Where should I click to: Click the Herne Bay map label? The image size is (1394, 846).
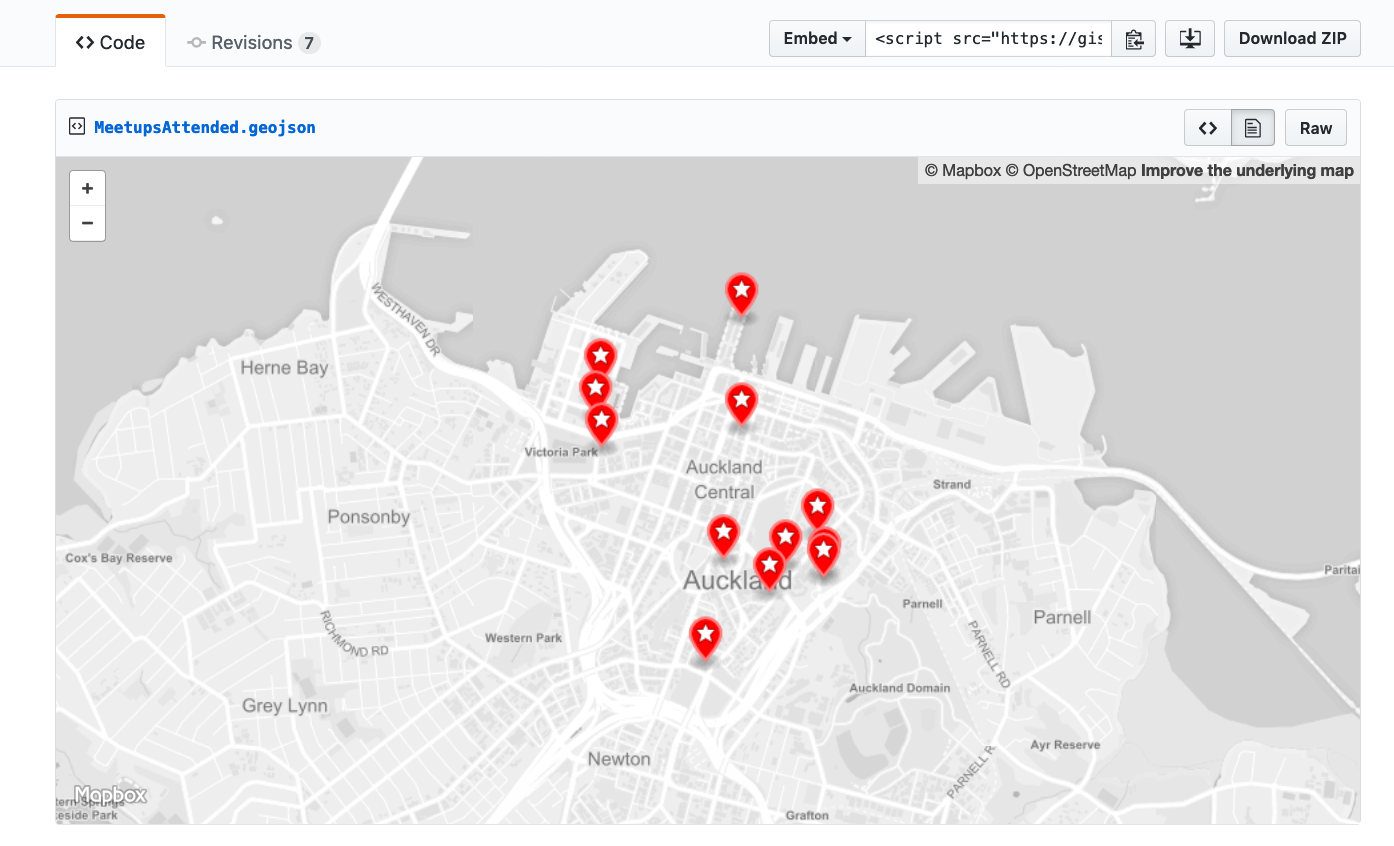pyautogui.click(x=284, y=368)
